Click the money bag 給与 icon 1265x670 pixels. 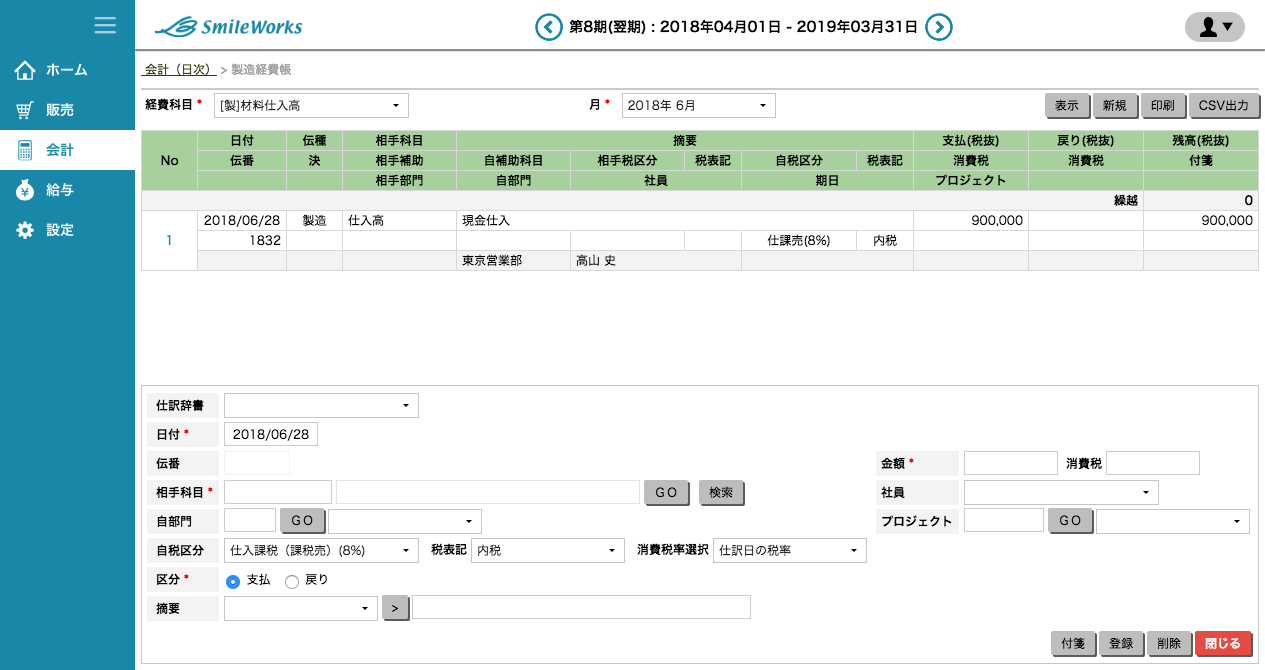pyautogui.click(x=26, y=190)
